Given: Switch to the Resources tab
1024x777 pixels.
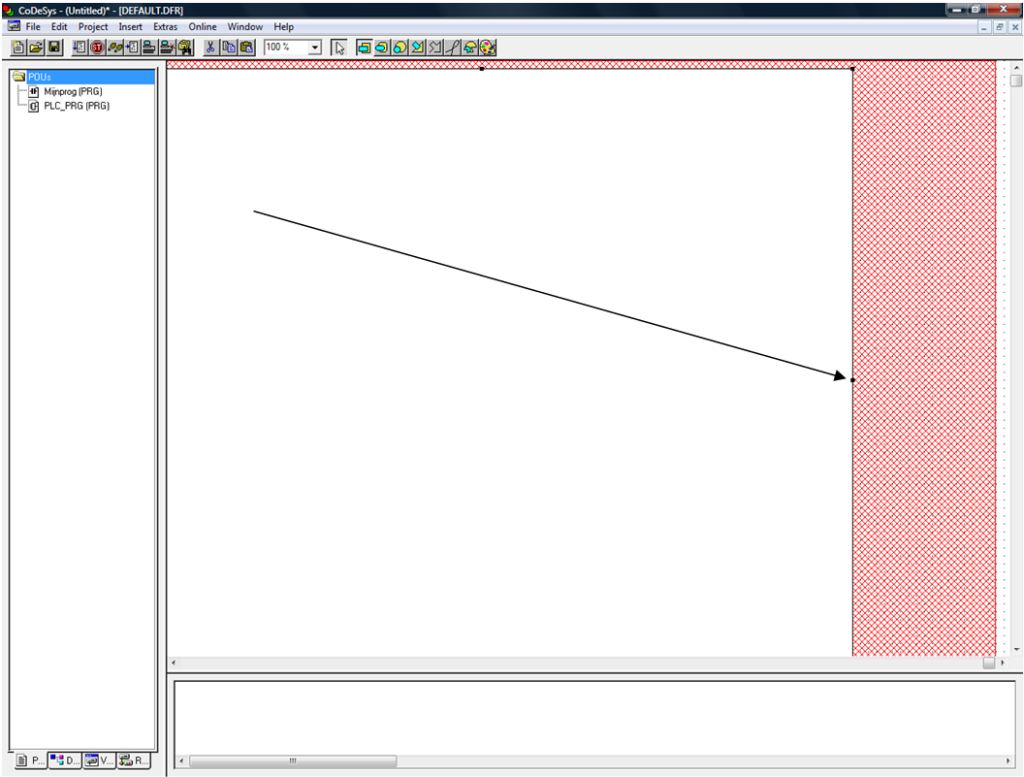Looking at the screenshot, I should pos(132,761).
